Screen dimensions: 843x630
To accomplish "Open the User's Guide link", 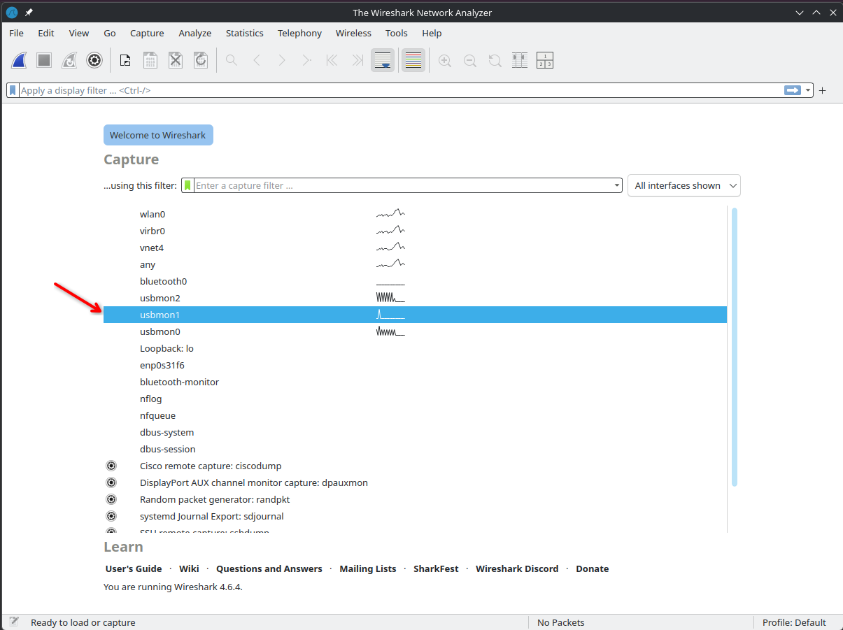I will coord(133,569).
